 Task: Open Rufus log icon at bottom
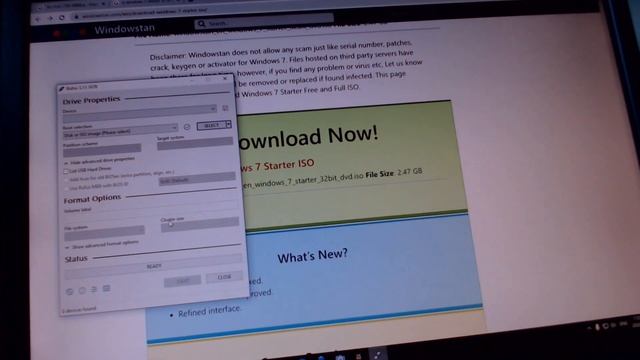point(107,289)
